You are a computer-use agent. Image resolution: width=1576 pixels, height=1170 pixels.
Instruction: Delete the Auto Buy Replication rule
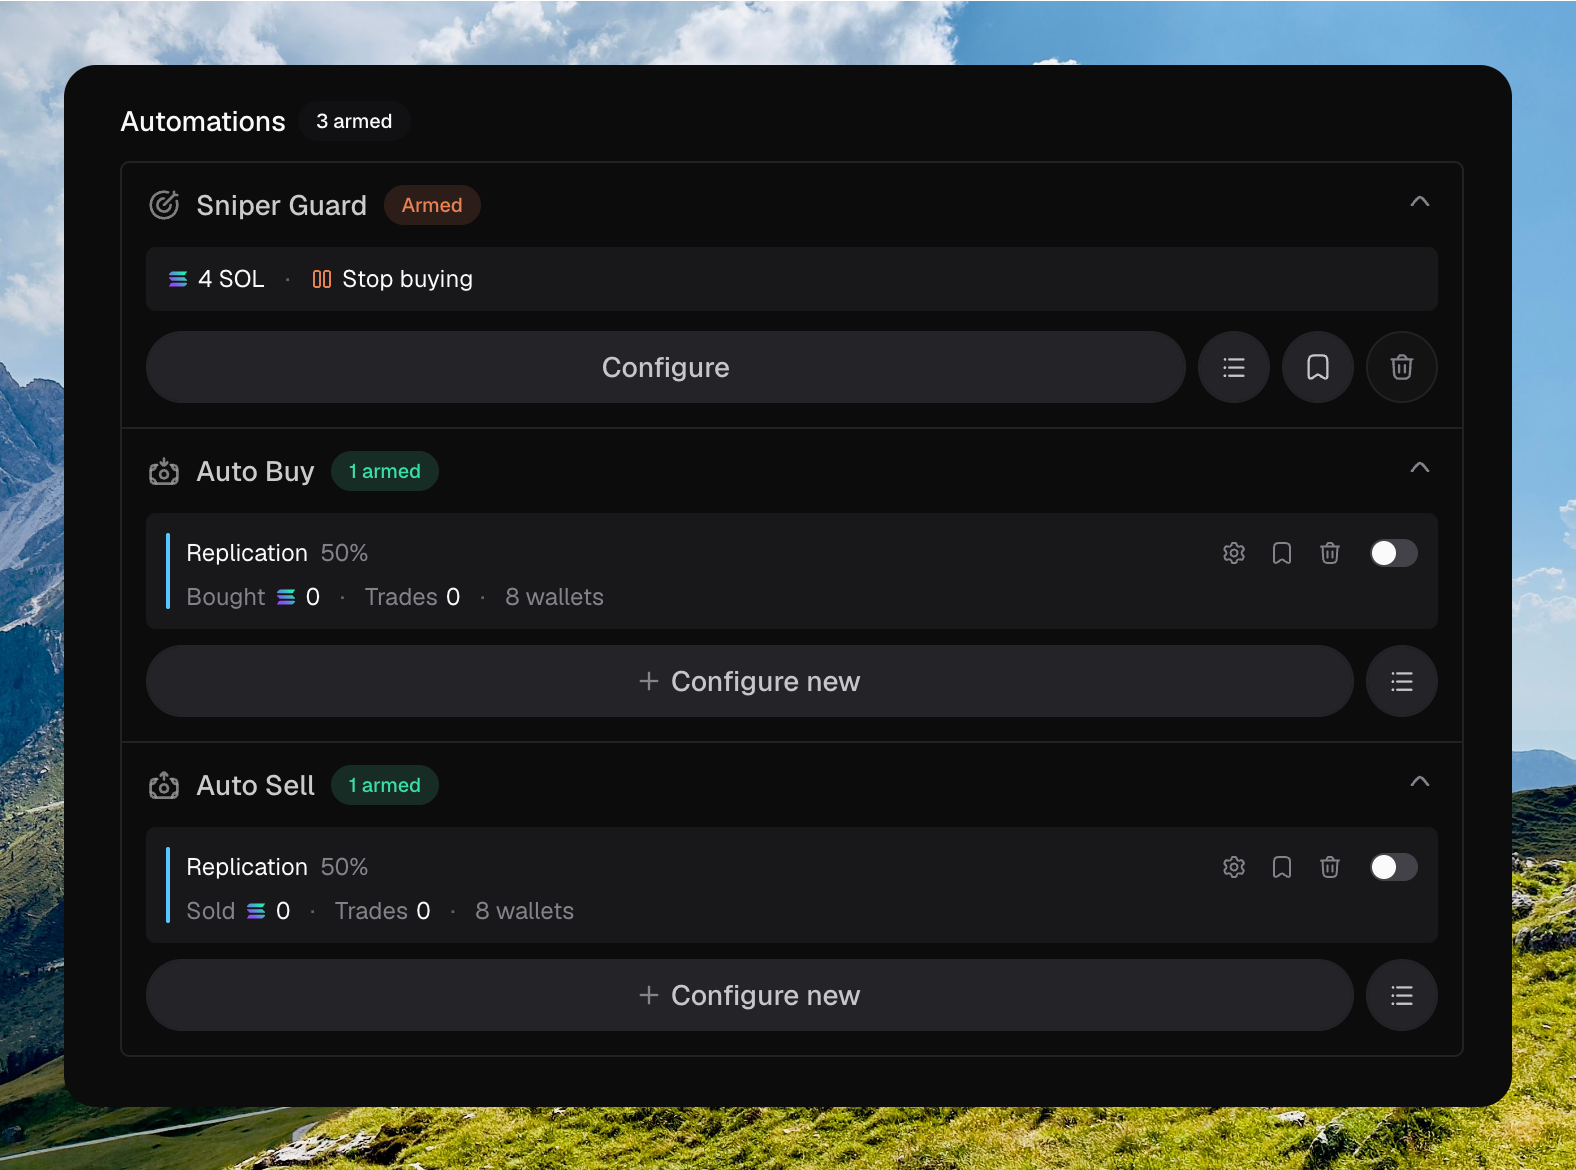pos(1330,553)
